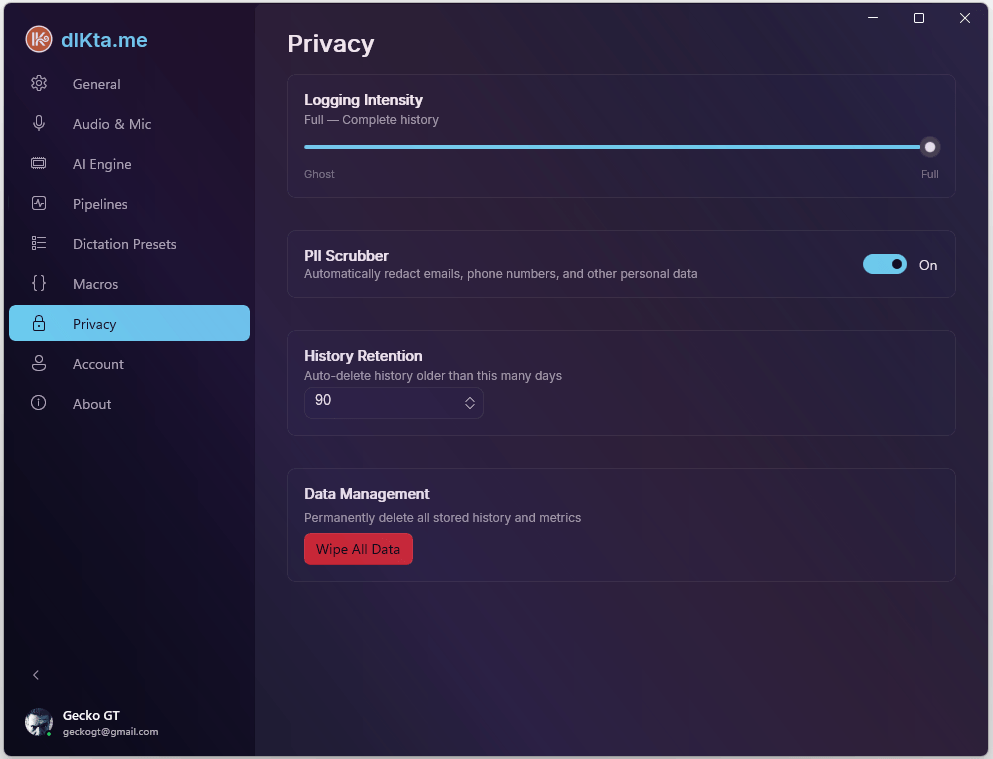Screen dimensions: 993x759
Task: Maximize the dIKta.me window
Action: click(919, 18)
